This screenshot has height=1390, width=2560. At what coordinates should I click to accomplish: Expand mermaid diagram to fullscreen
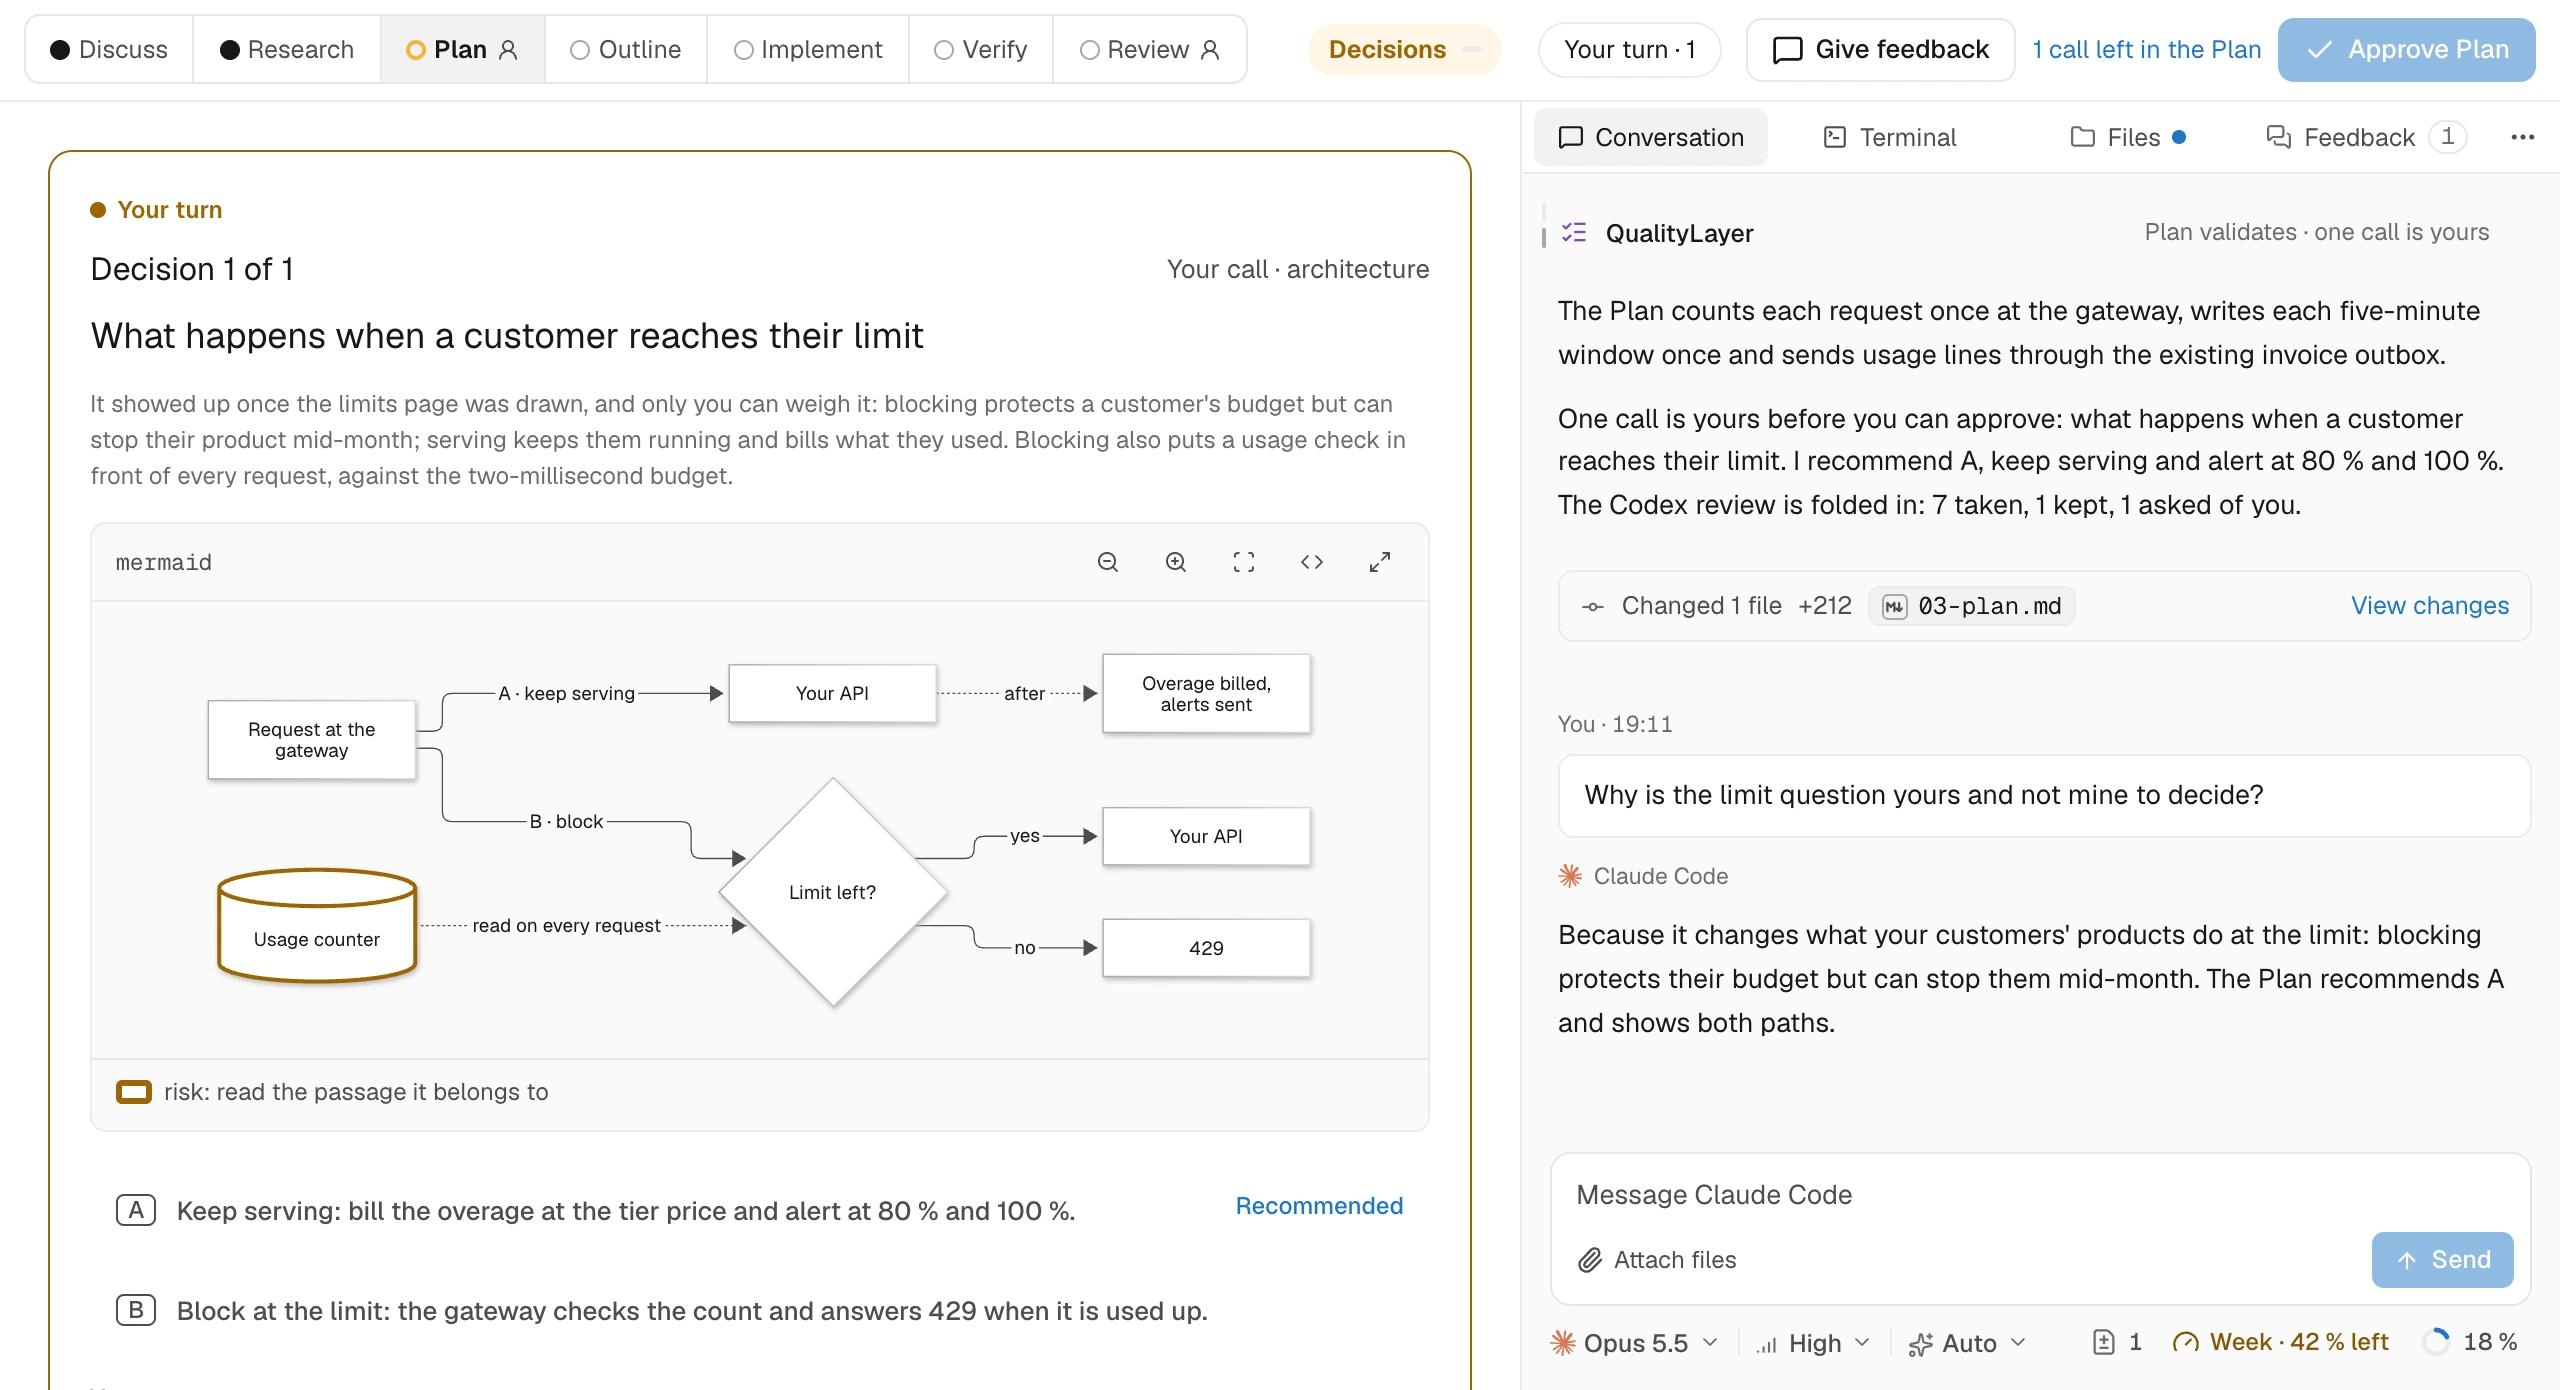pyautogui.click(x=1380, y=562)
